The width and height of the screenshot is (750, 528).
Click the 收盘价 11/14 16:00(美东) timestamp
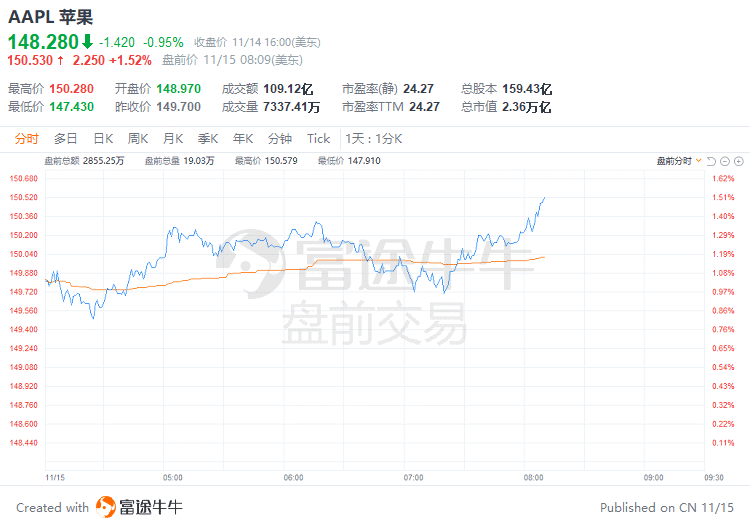click(257, 43)
